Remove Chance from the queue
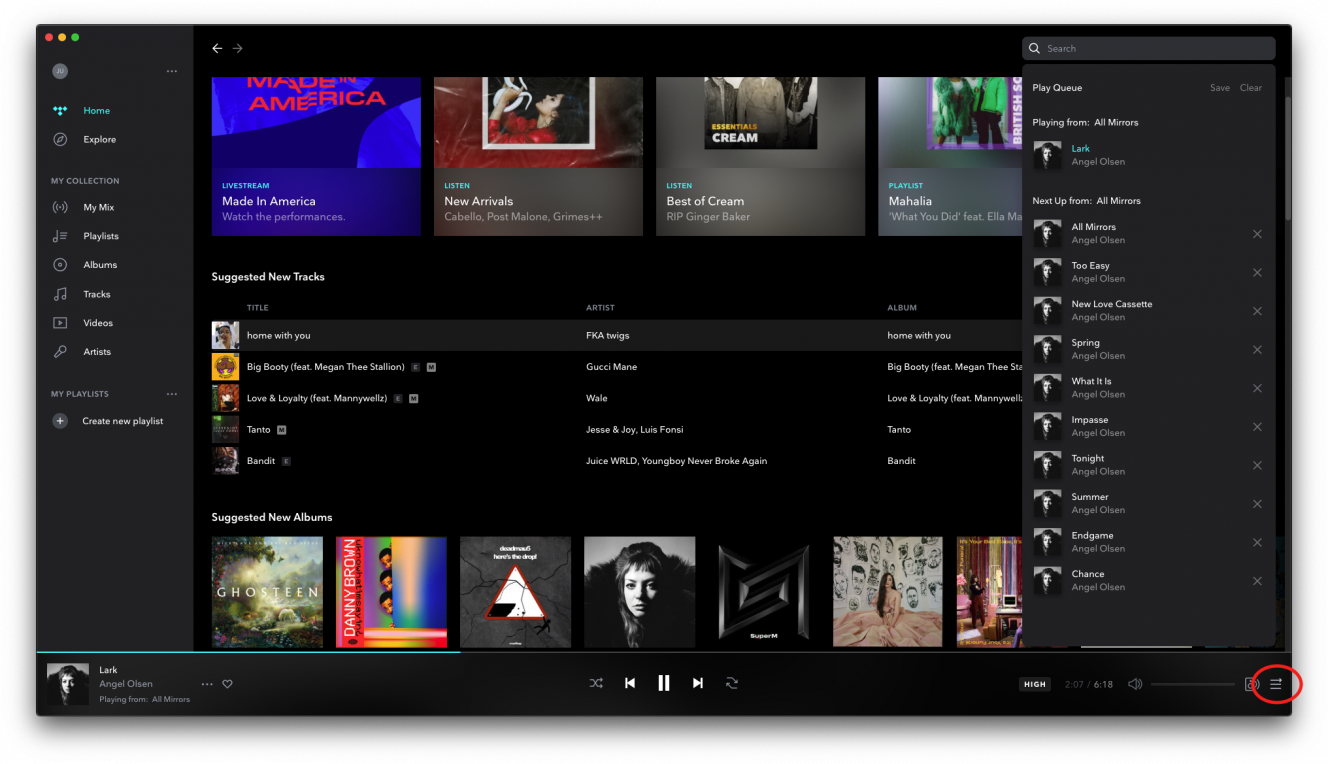The height and width of the screenshot is (764, 1328). click(x=1257, y=581)
